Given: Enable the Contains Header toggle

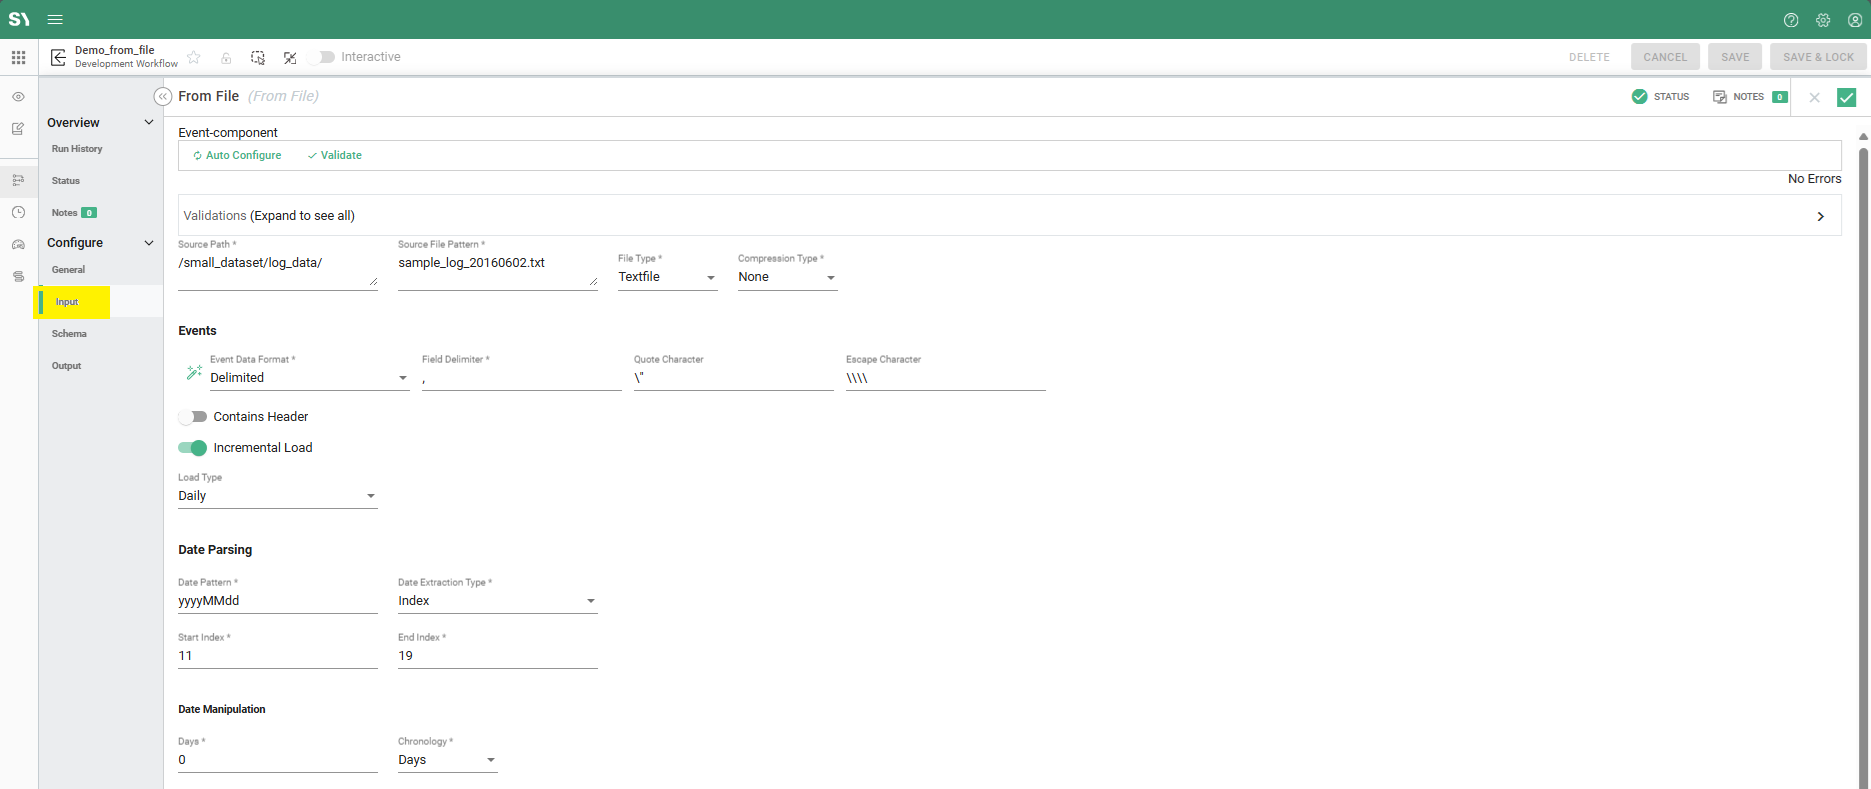Looking at the screenshot, I should pos(192,417).
